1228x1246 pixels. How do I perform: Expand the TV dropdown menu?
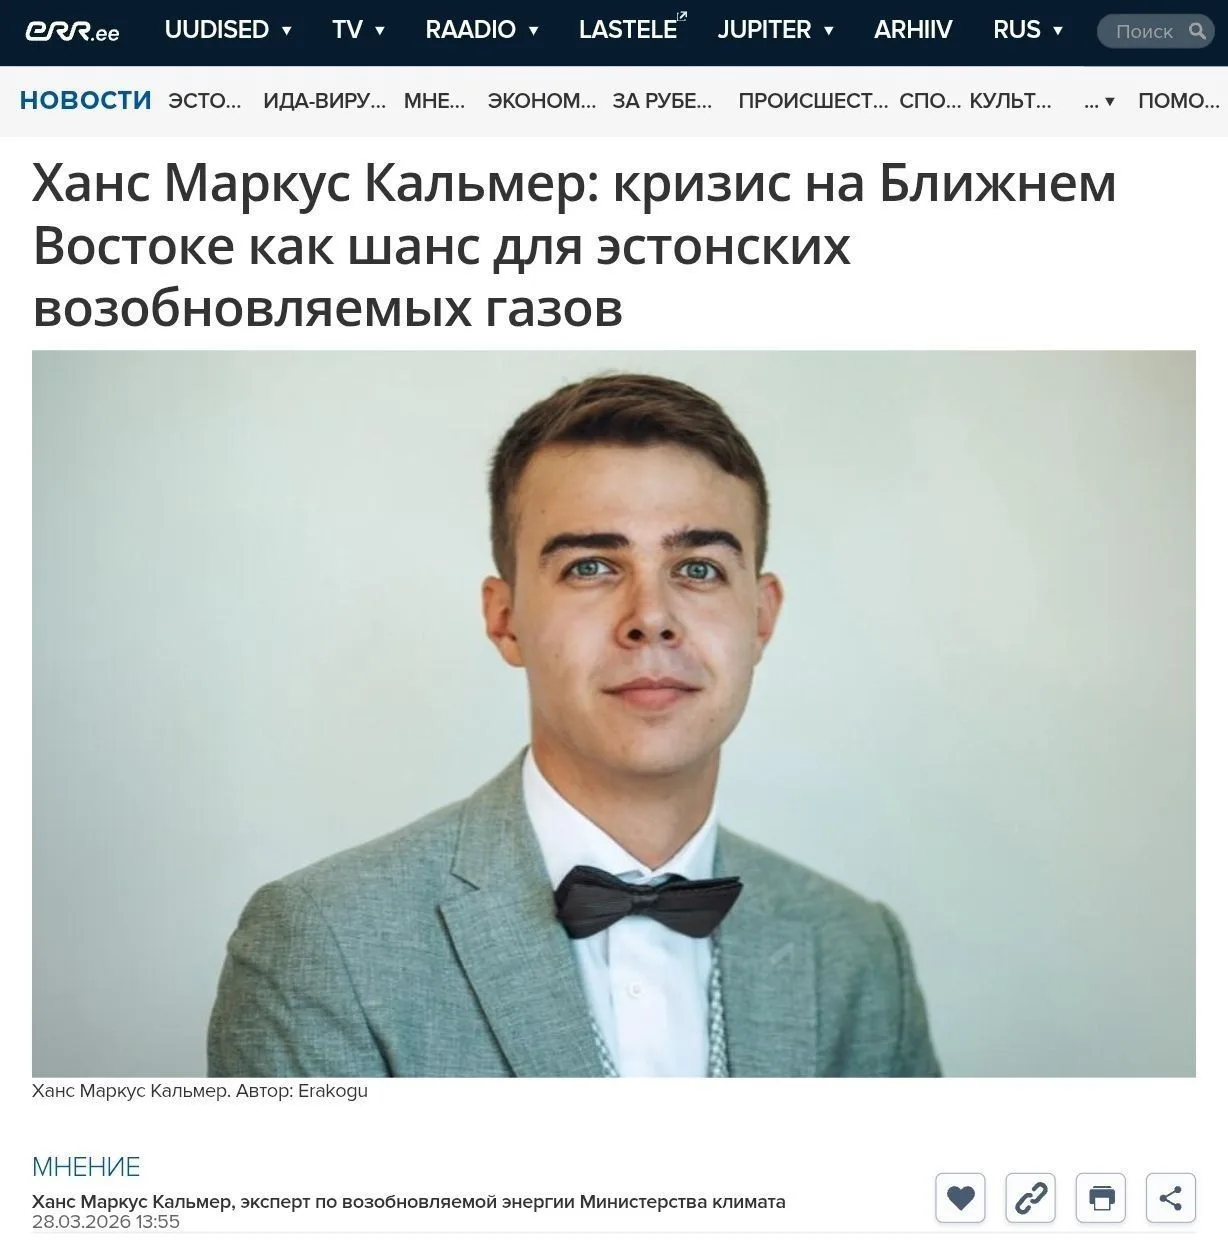359,30
